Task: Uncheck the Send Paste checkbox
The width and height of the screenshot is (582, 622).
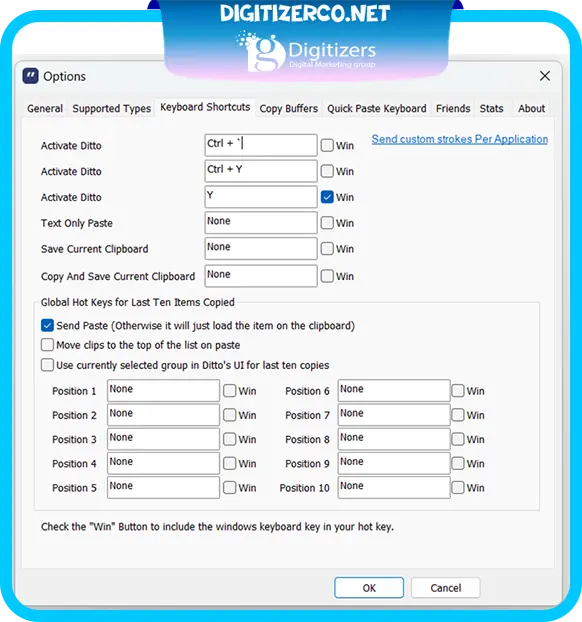Action: (x=47, y=325)
